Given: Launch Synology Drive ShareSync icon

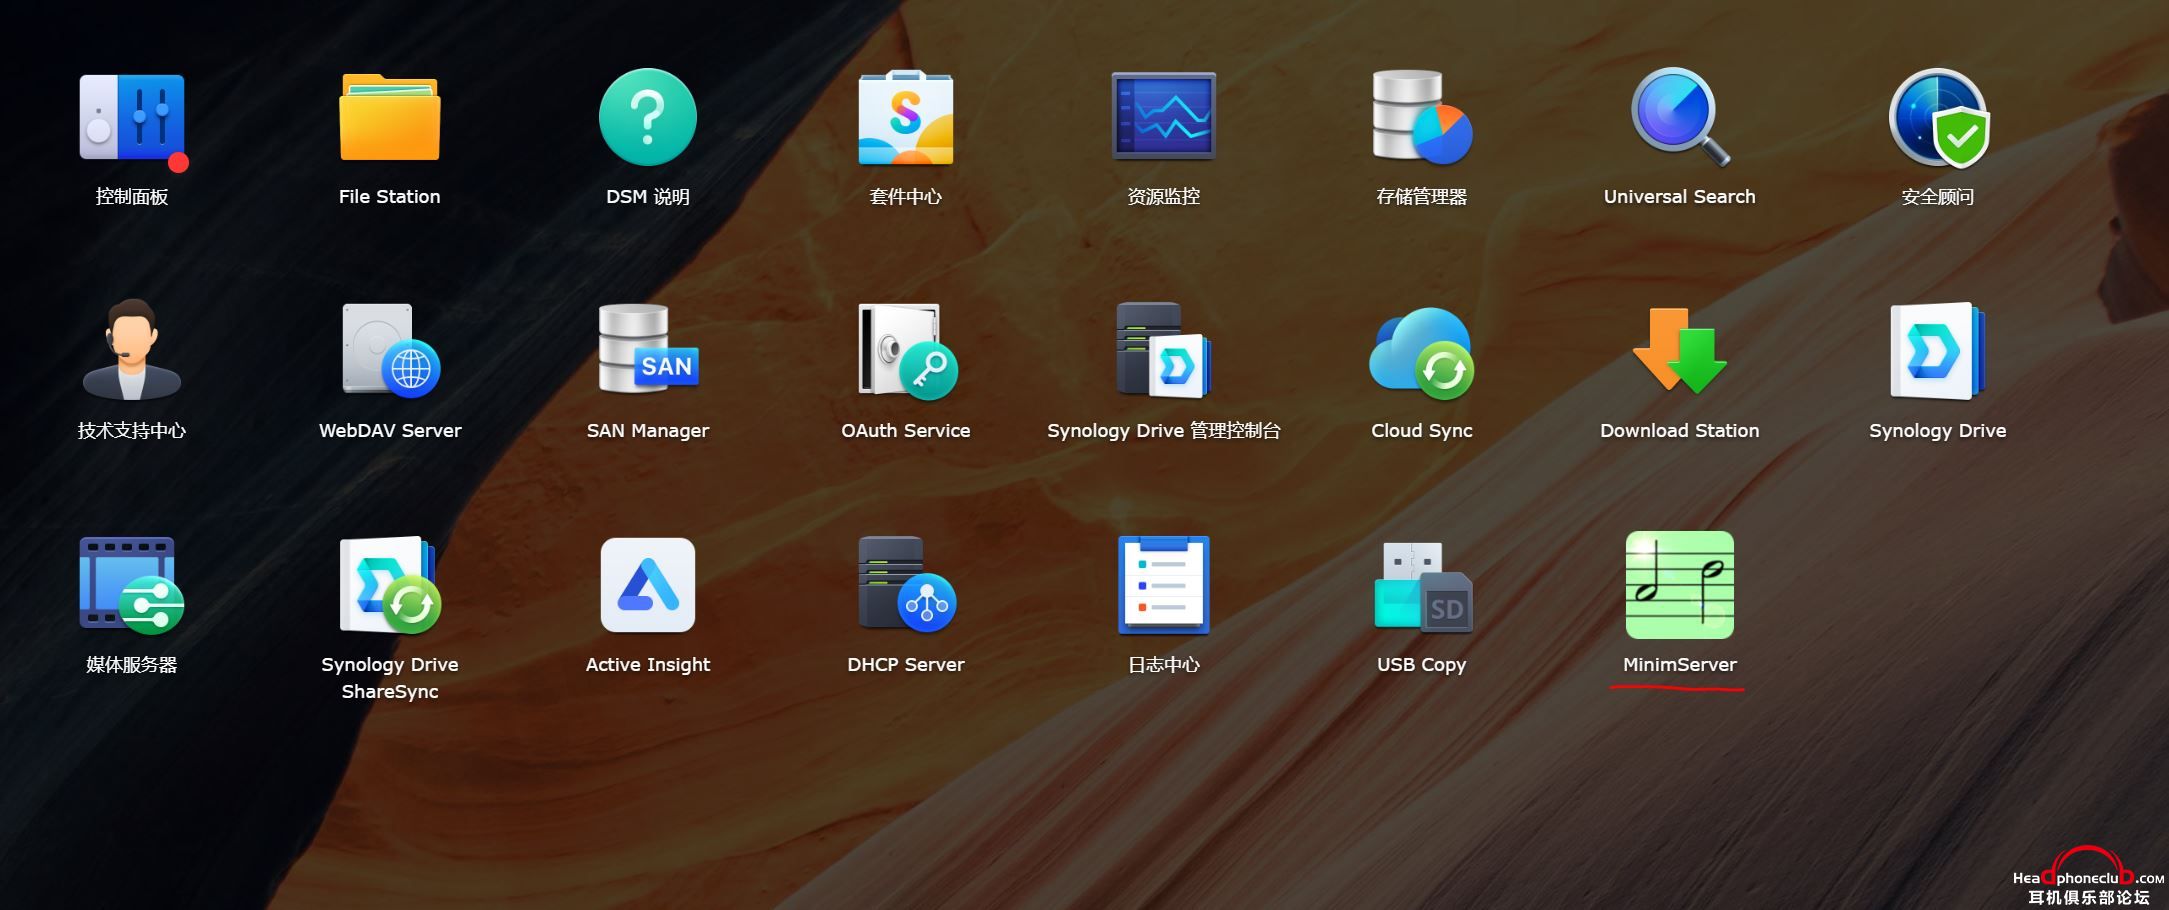Looking at the screenshot, I should pyautogui.click(x=390, y=585).
